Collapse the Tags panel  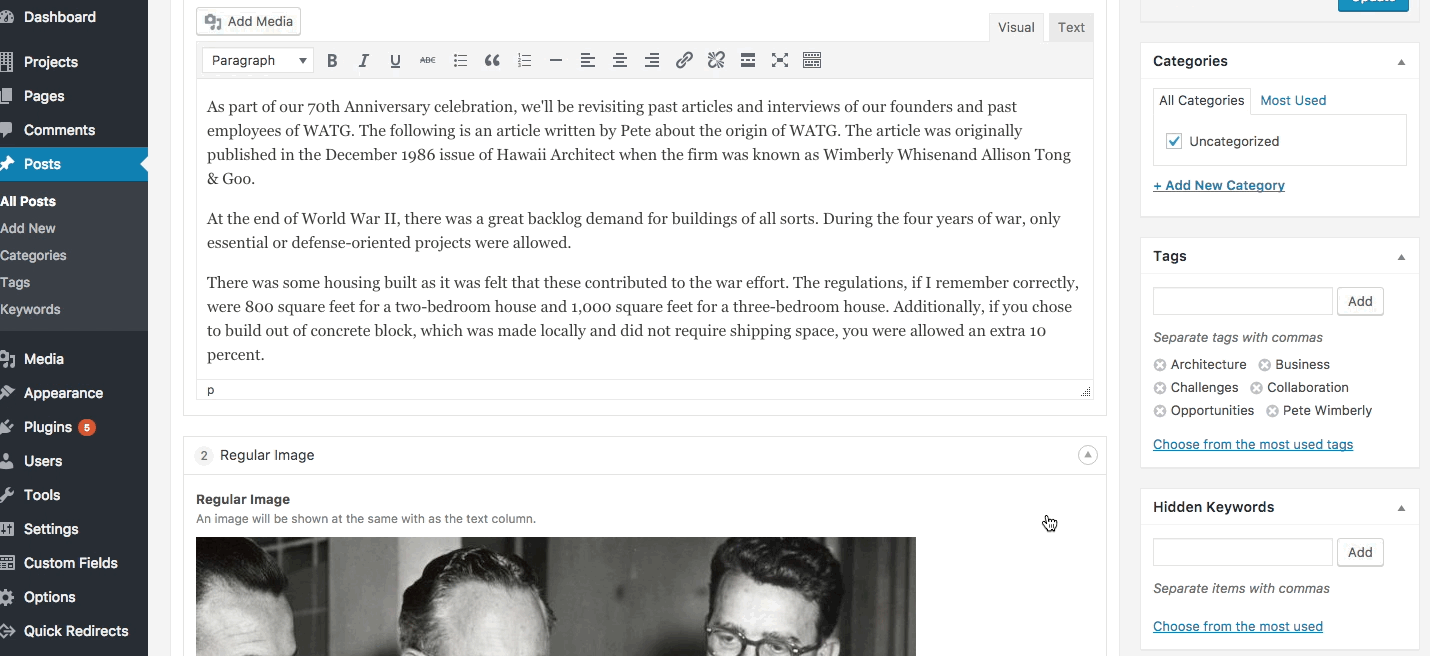[1401, 257]
